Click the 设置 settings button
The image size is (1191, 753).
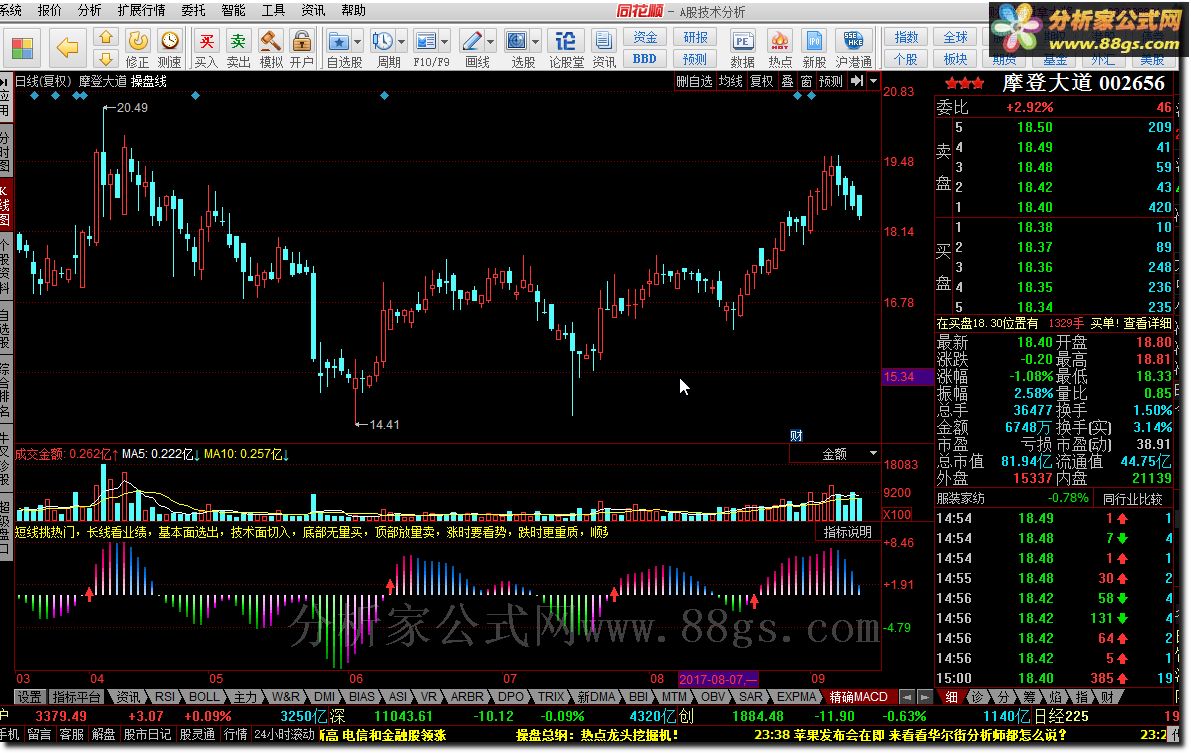click(30, 697)
